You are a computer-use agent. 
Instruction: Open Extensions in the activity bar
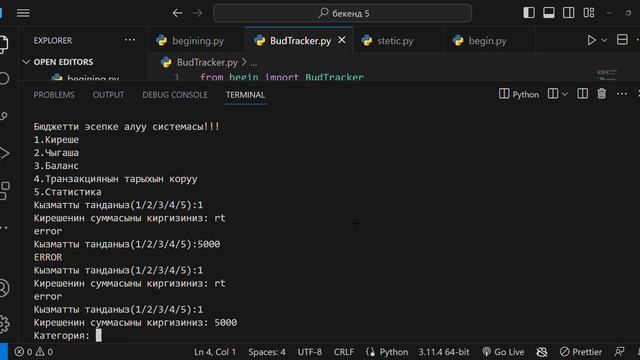[4, 191]
